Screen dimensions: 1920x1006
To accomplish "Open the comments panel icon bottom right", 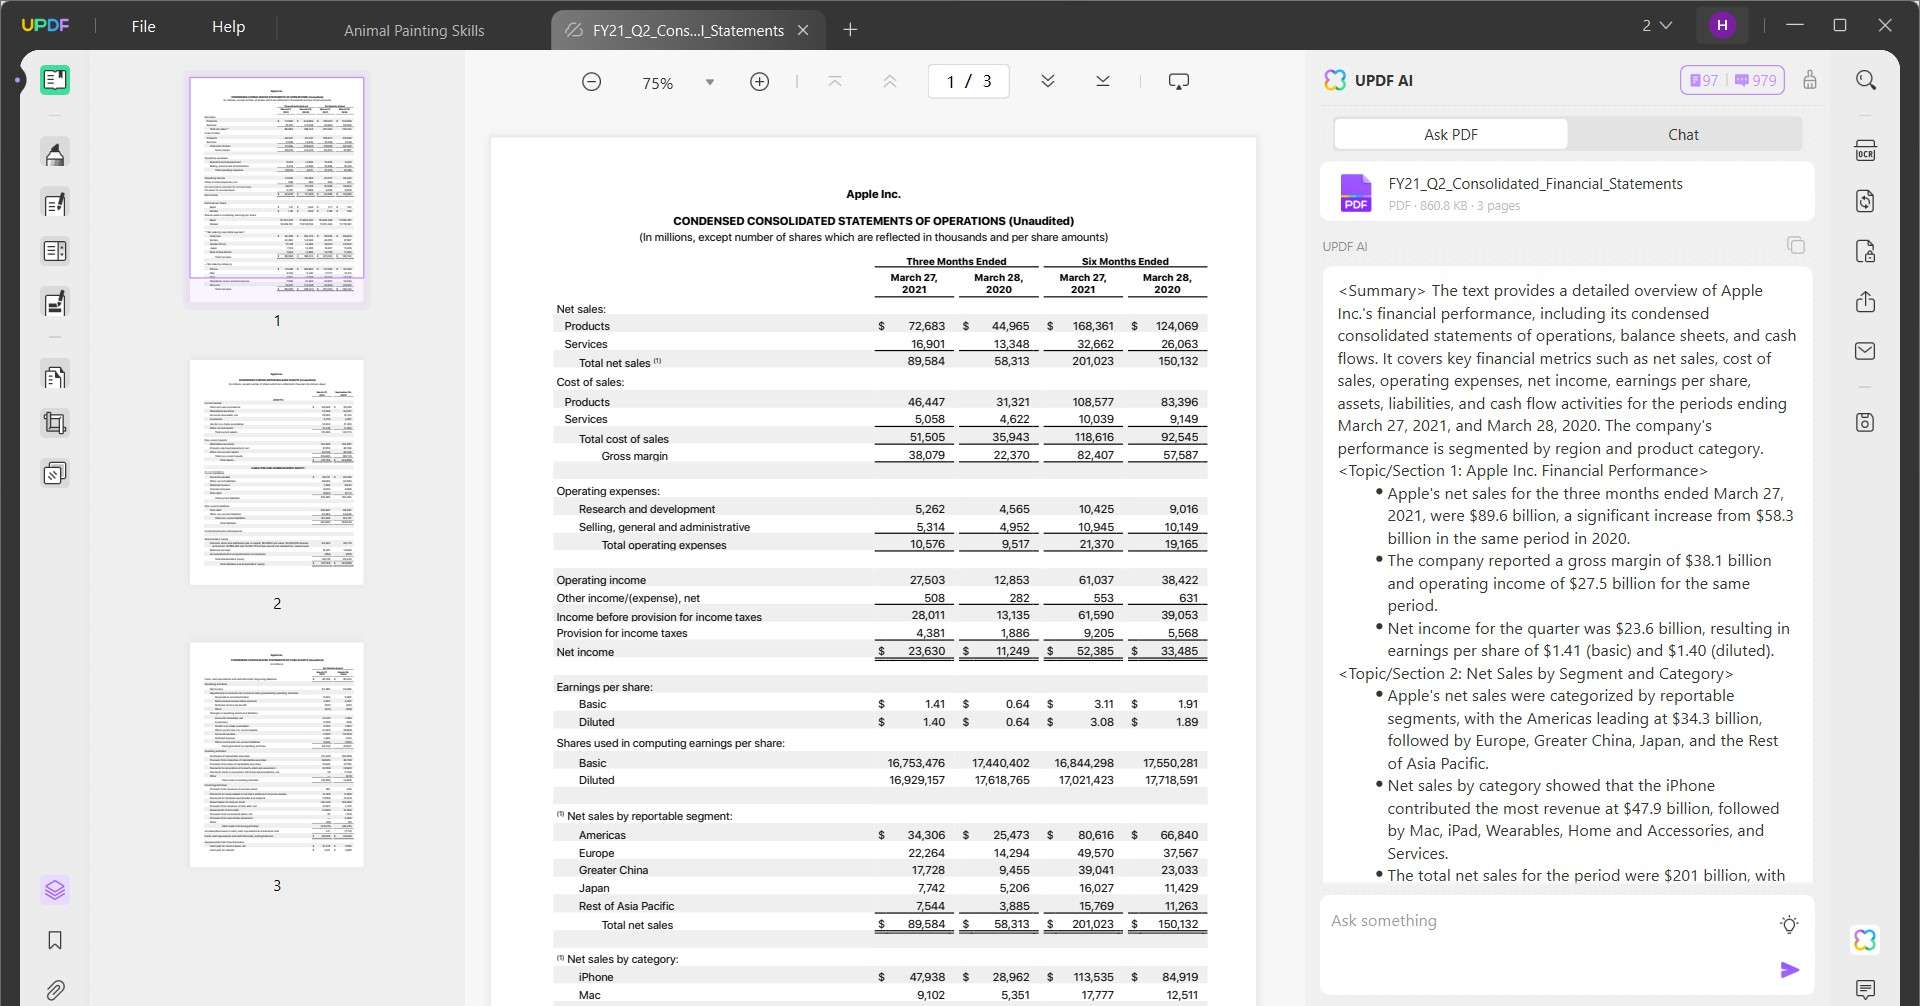I will pyautogui.click(x=1866, y=990).
